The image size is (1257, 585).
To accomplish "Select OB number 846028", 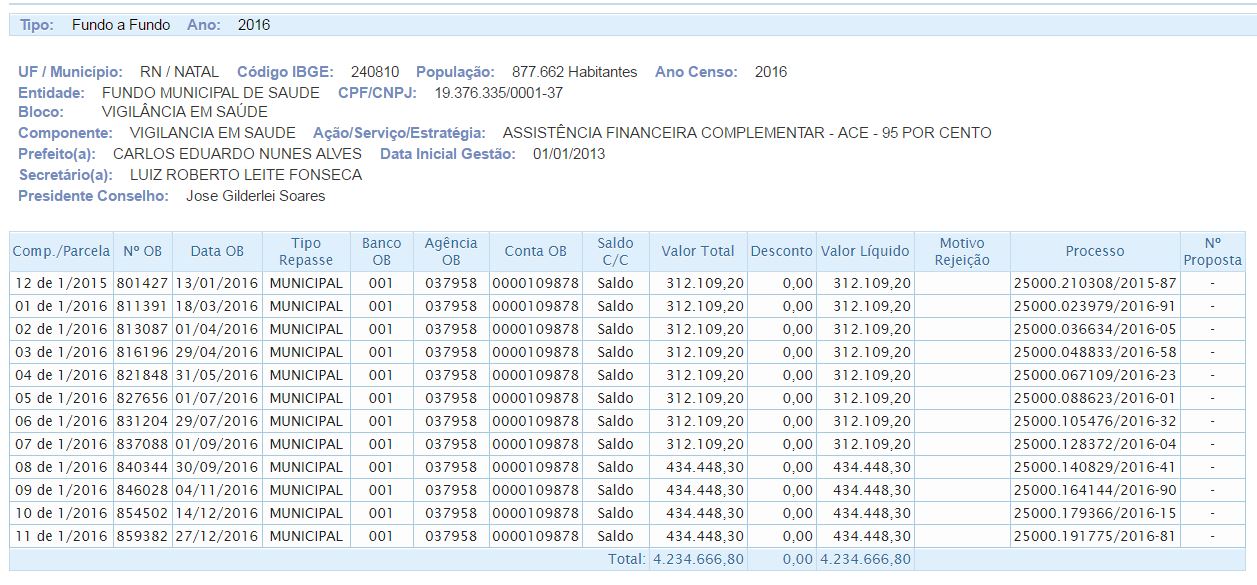I will point(144,490).
